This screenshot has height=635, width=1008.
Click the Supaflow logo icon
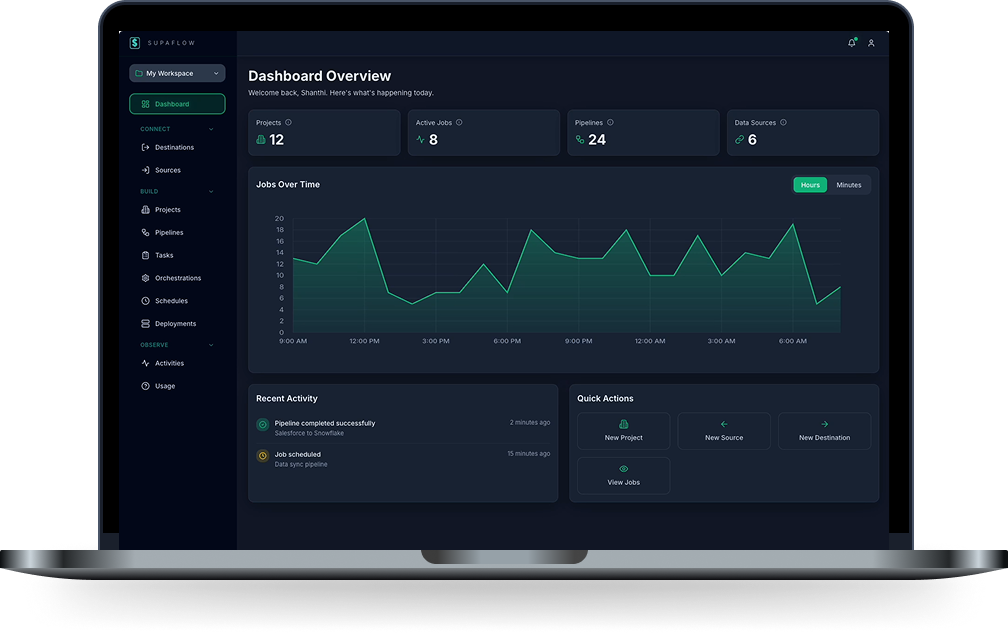coord(134,43)
